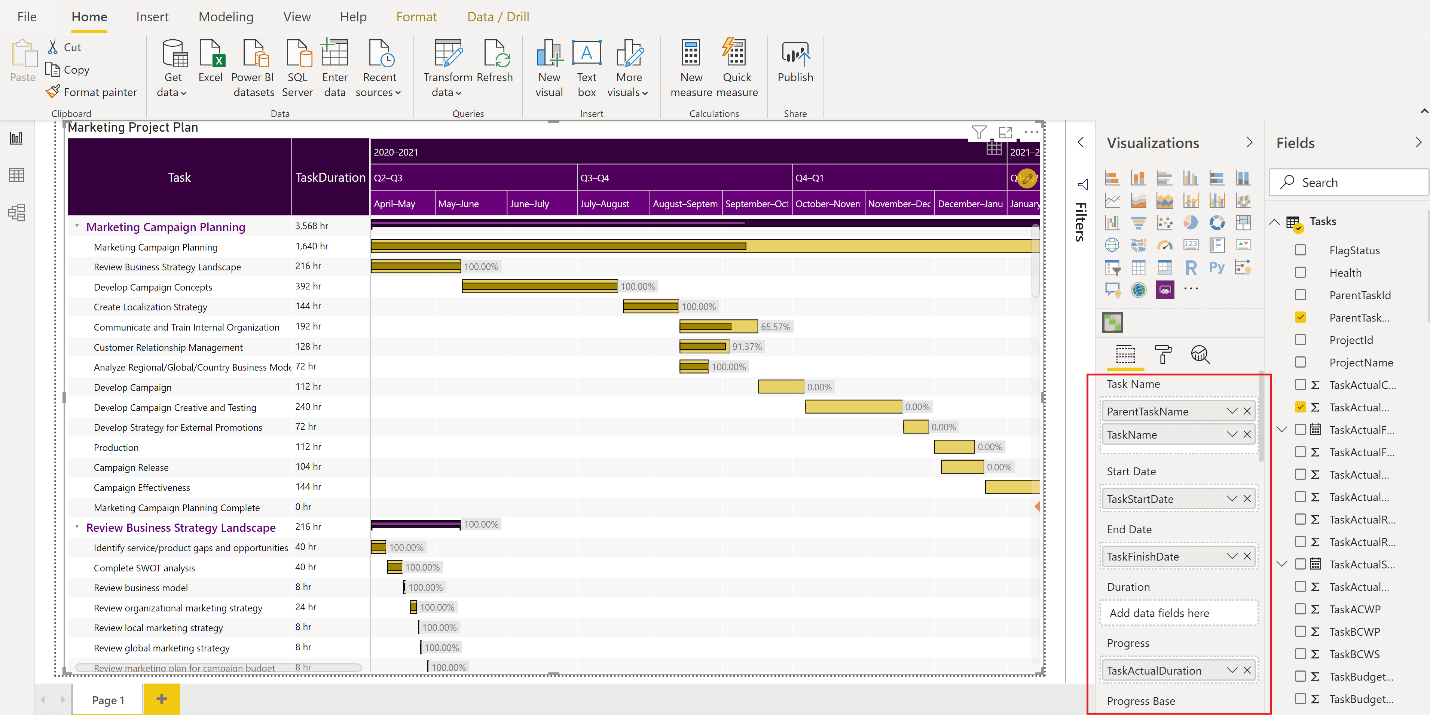Tick the Health field checkbox

point(1300,272)
